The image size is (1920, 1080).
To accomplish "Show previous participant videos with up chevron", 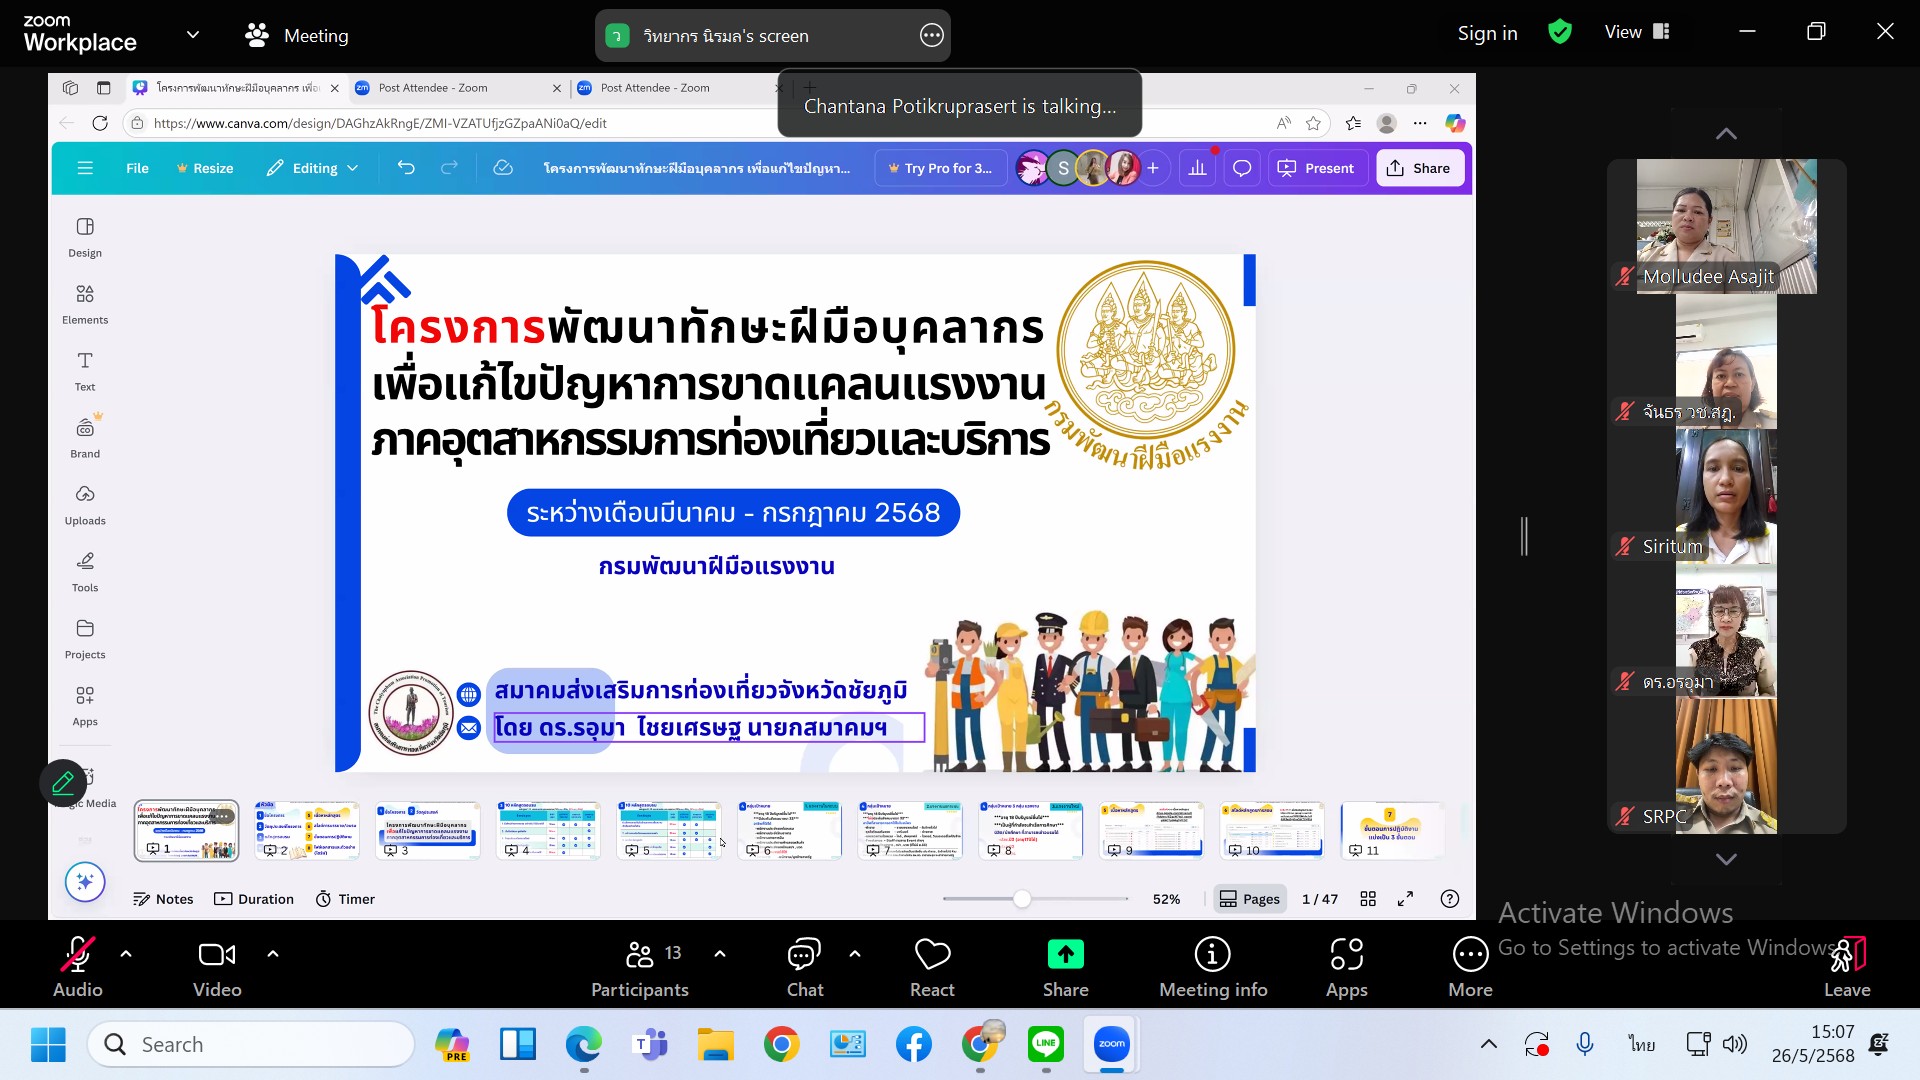I will click(1726, 134).
